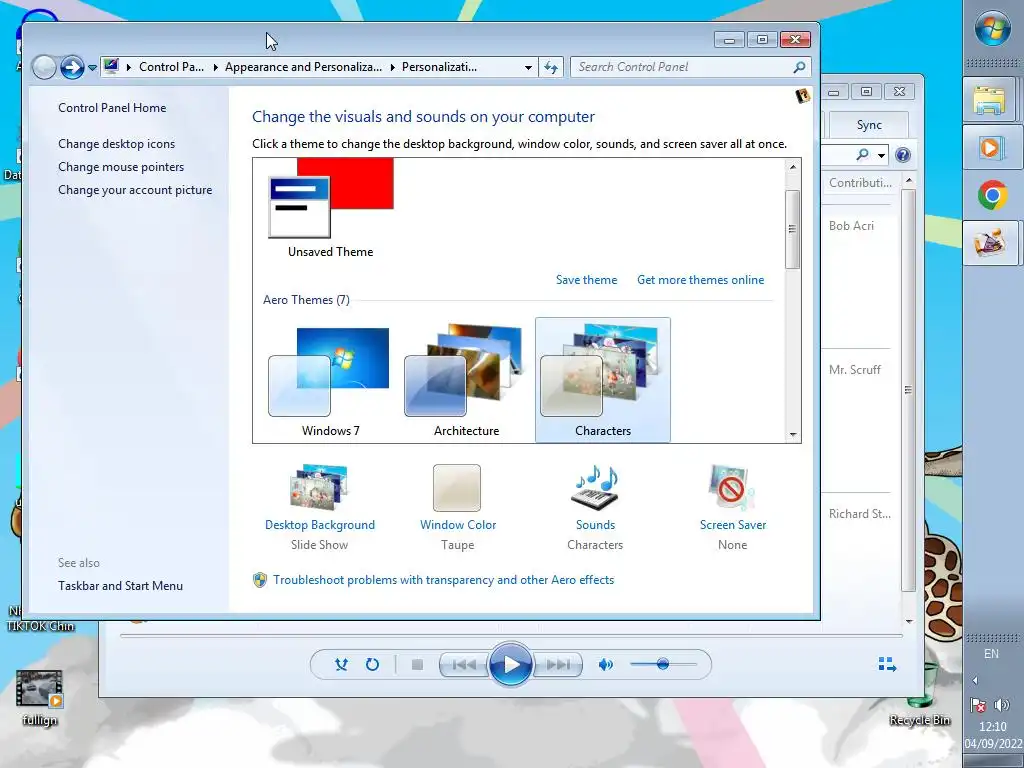Click the Action Center flag icon
Image resolution: width=1024 pixels, height=768 pixels.
point(978,705)
